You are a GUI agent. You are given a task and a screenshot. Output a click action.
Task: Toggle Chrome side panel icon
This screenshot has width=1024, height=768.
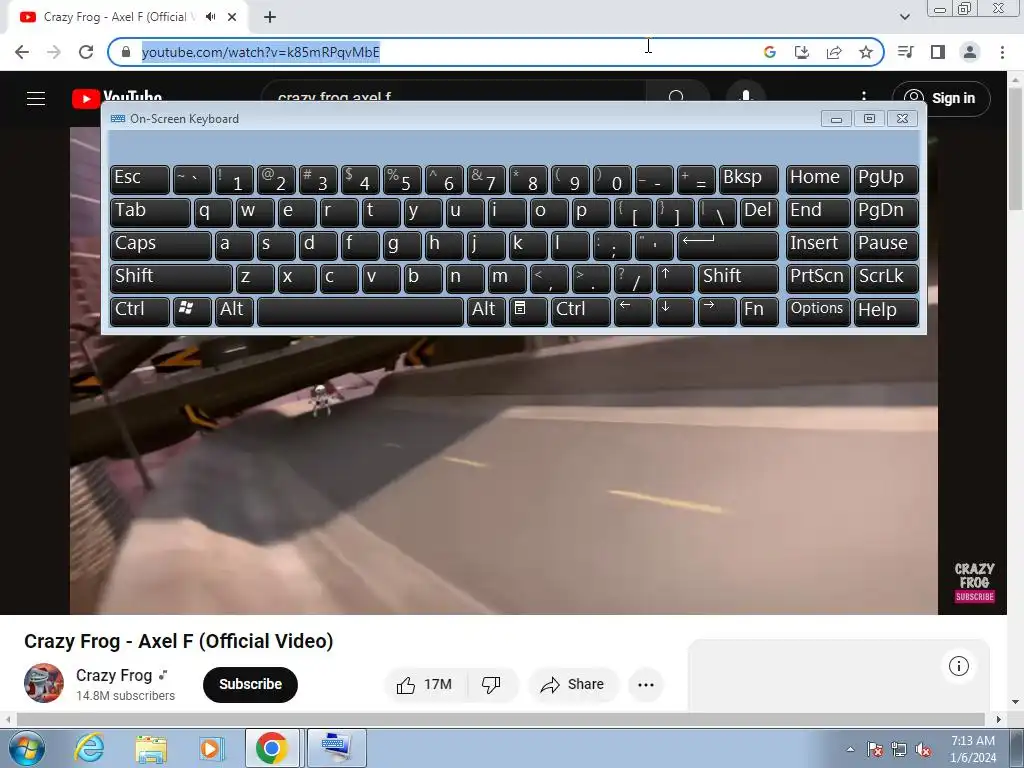pos(938,52)
